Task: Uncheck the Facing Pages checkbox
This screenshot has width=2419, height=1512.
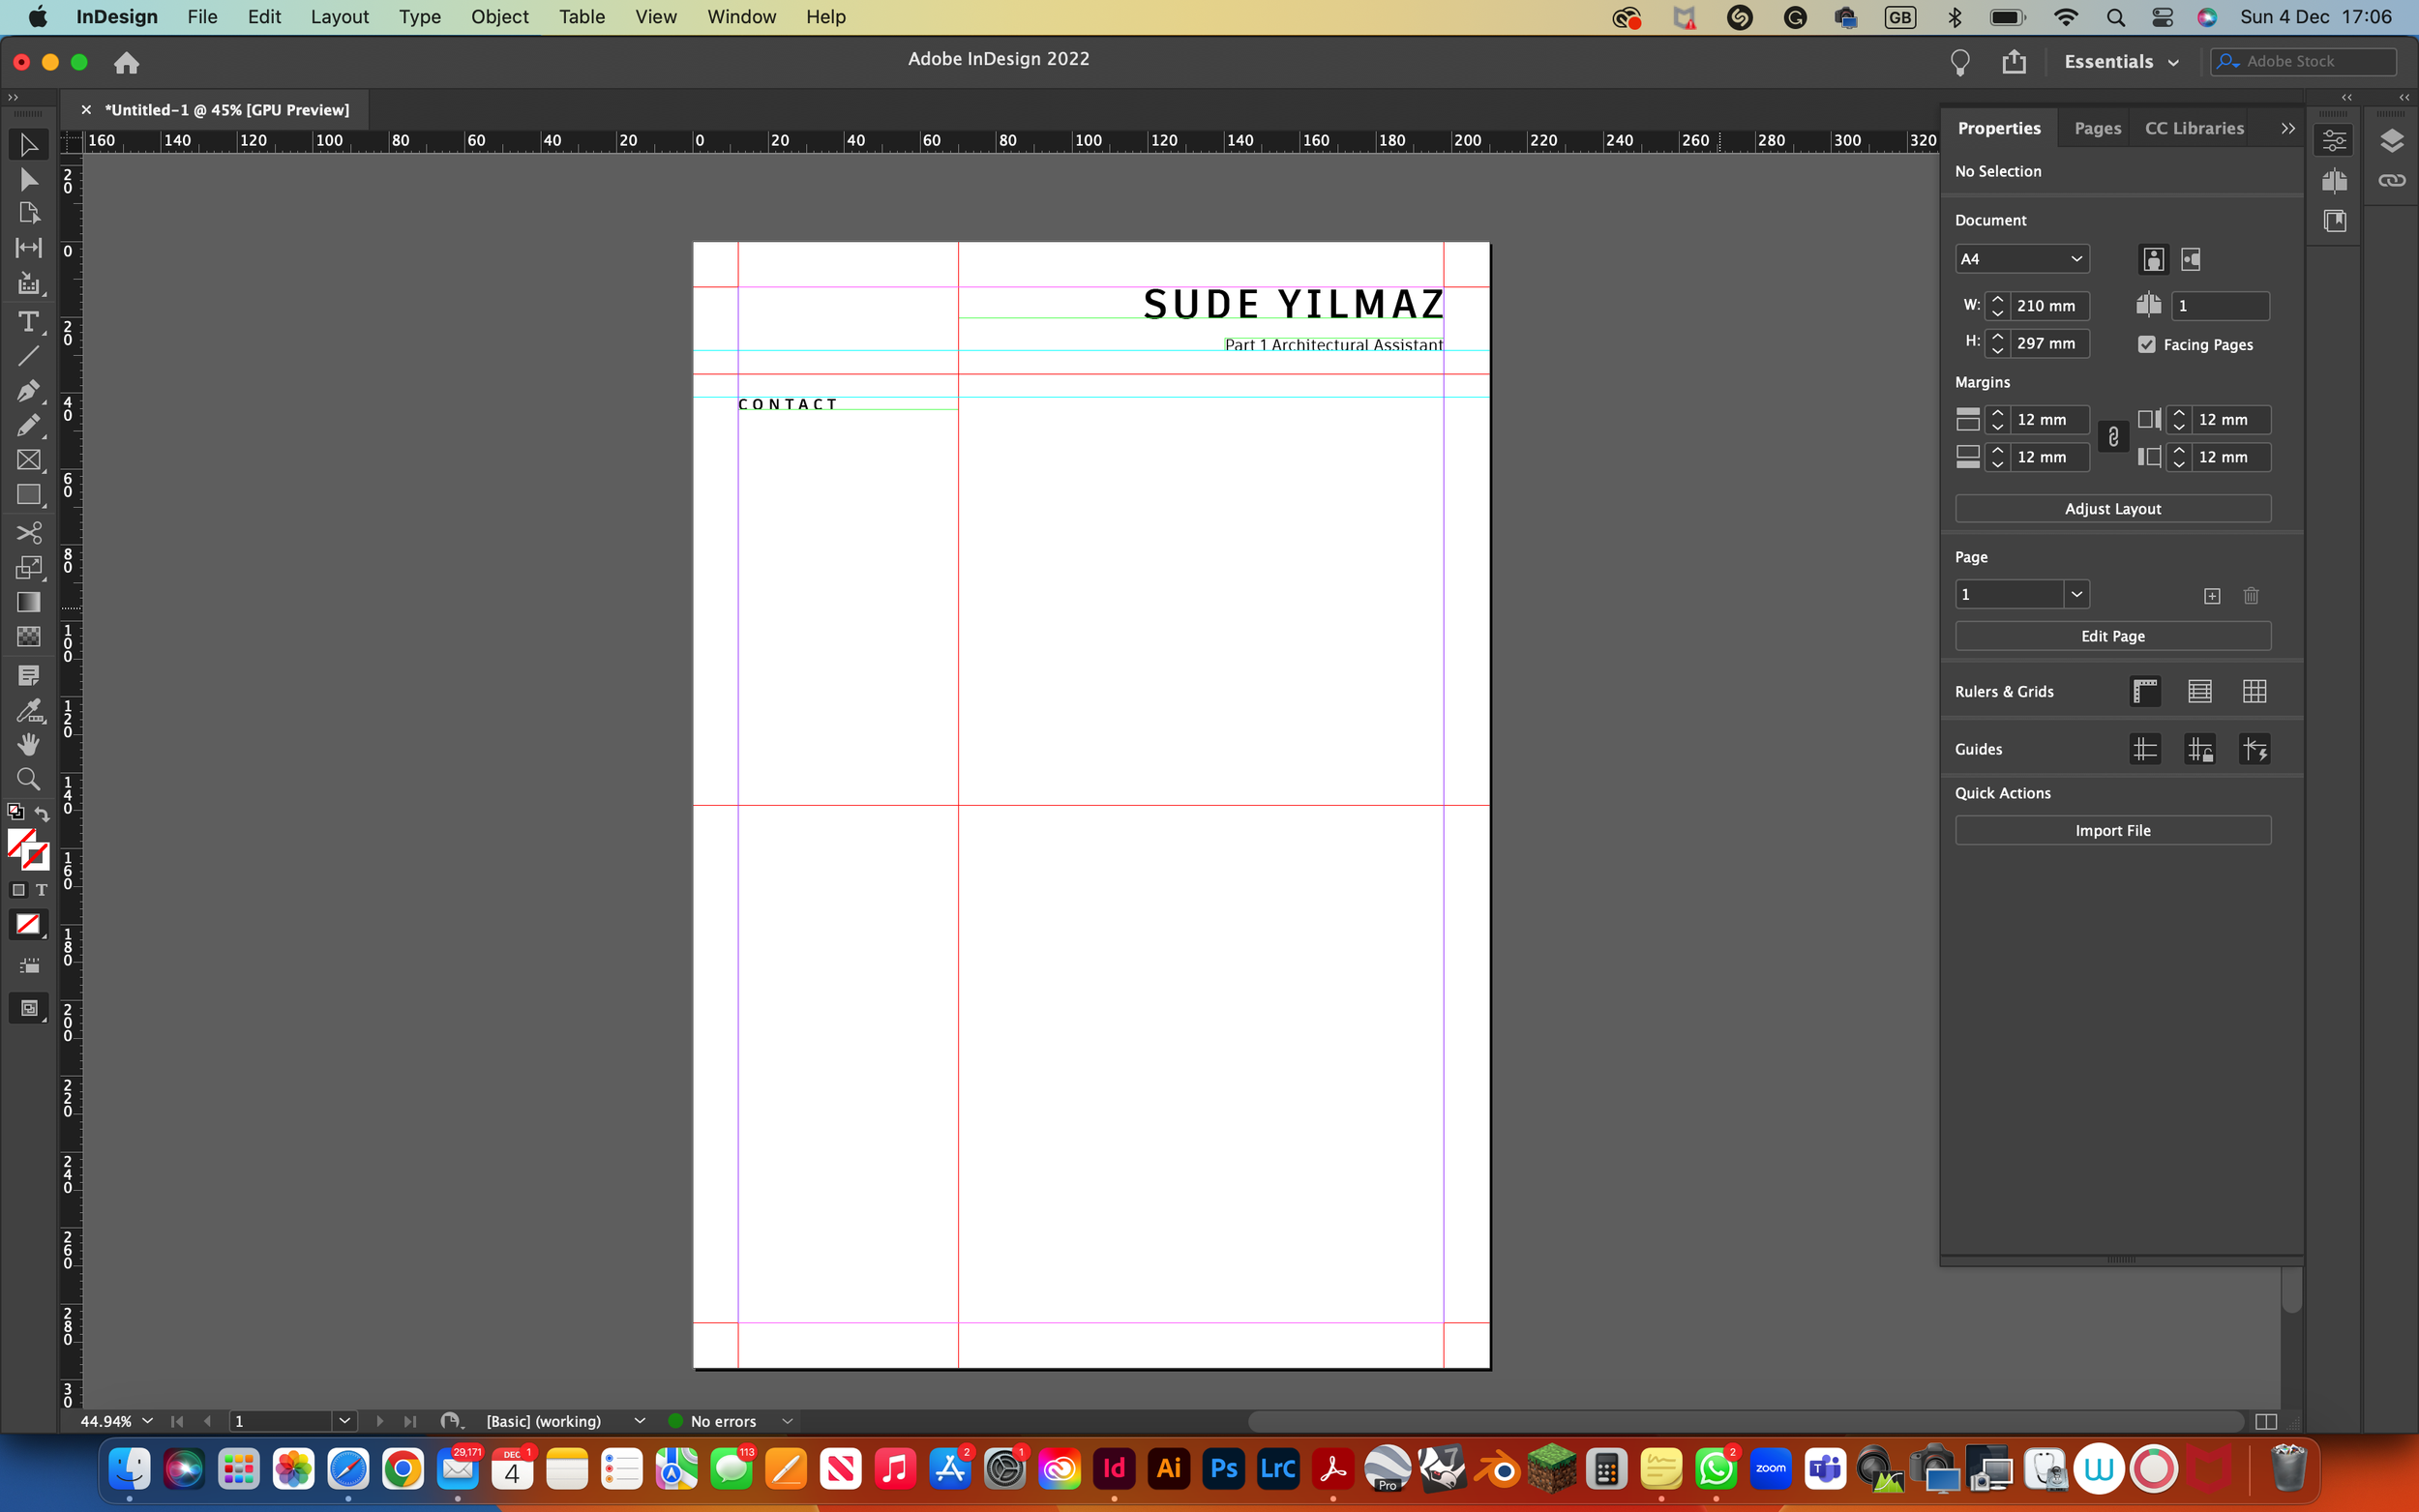Action: (2146, 344)
